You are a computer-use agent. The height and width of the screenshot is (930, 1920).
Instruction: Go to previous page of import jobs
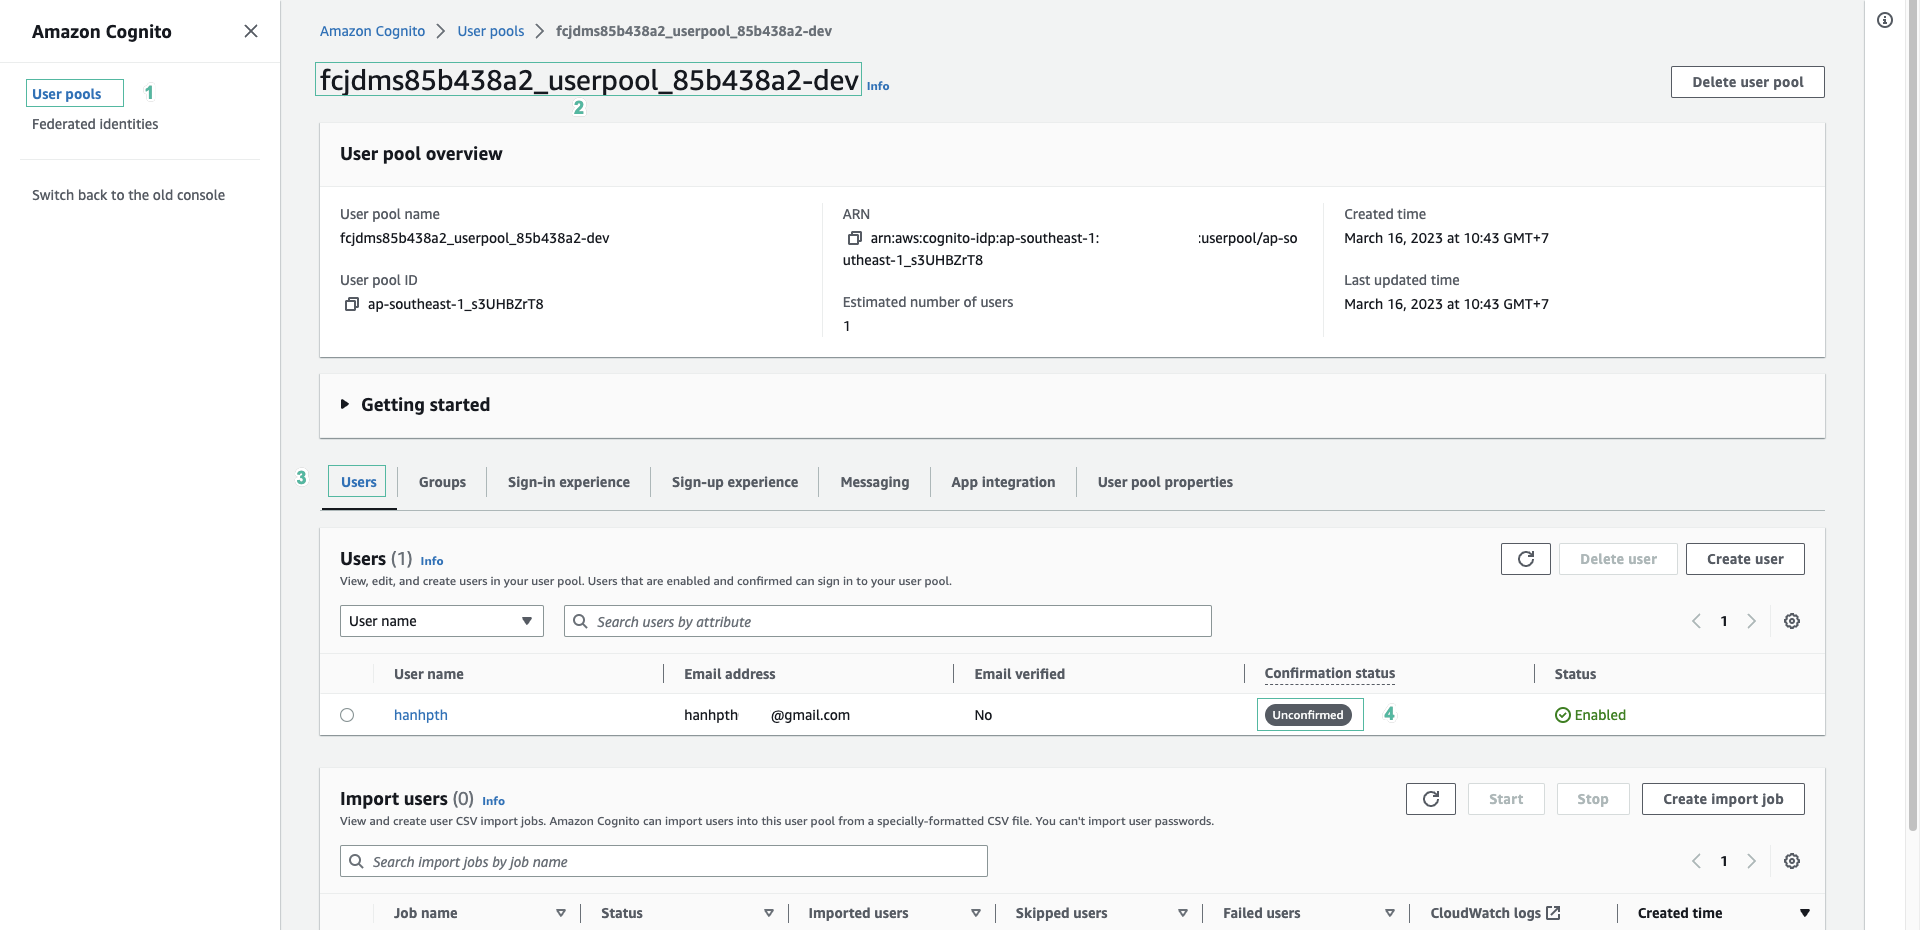pyautogui.click(x=1696, y=861)
